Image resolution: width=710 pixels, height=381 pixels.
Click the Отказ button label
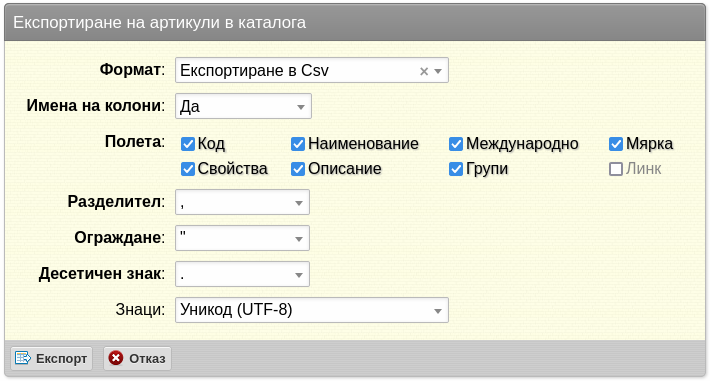coord(147,358)
